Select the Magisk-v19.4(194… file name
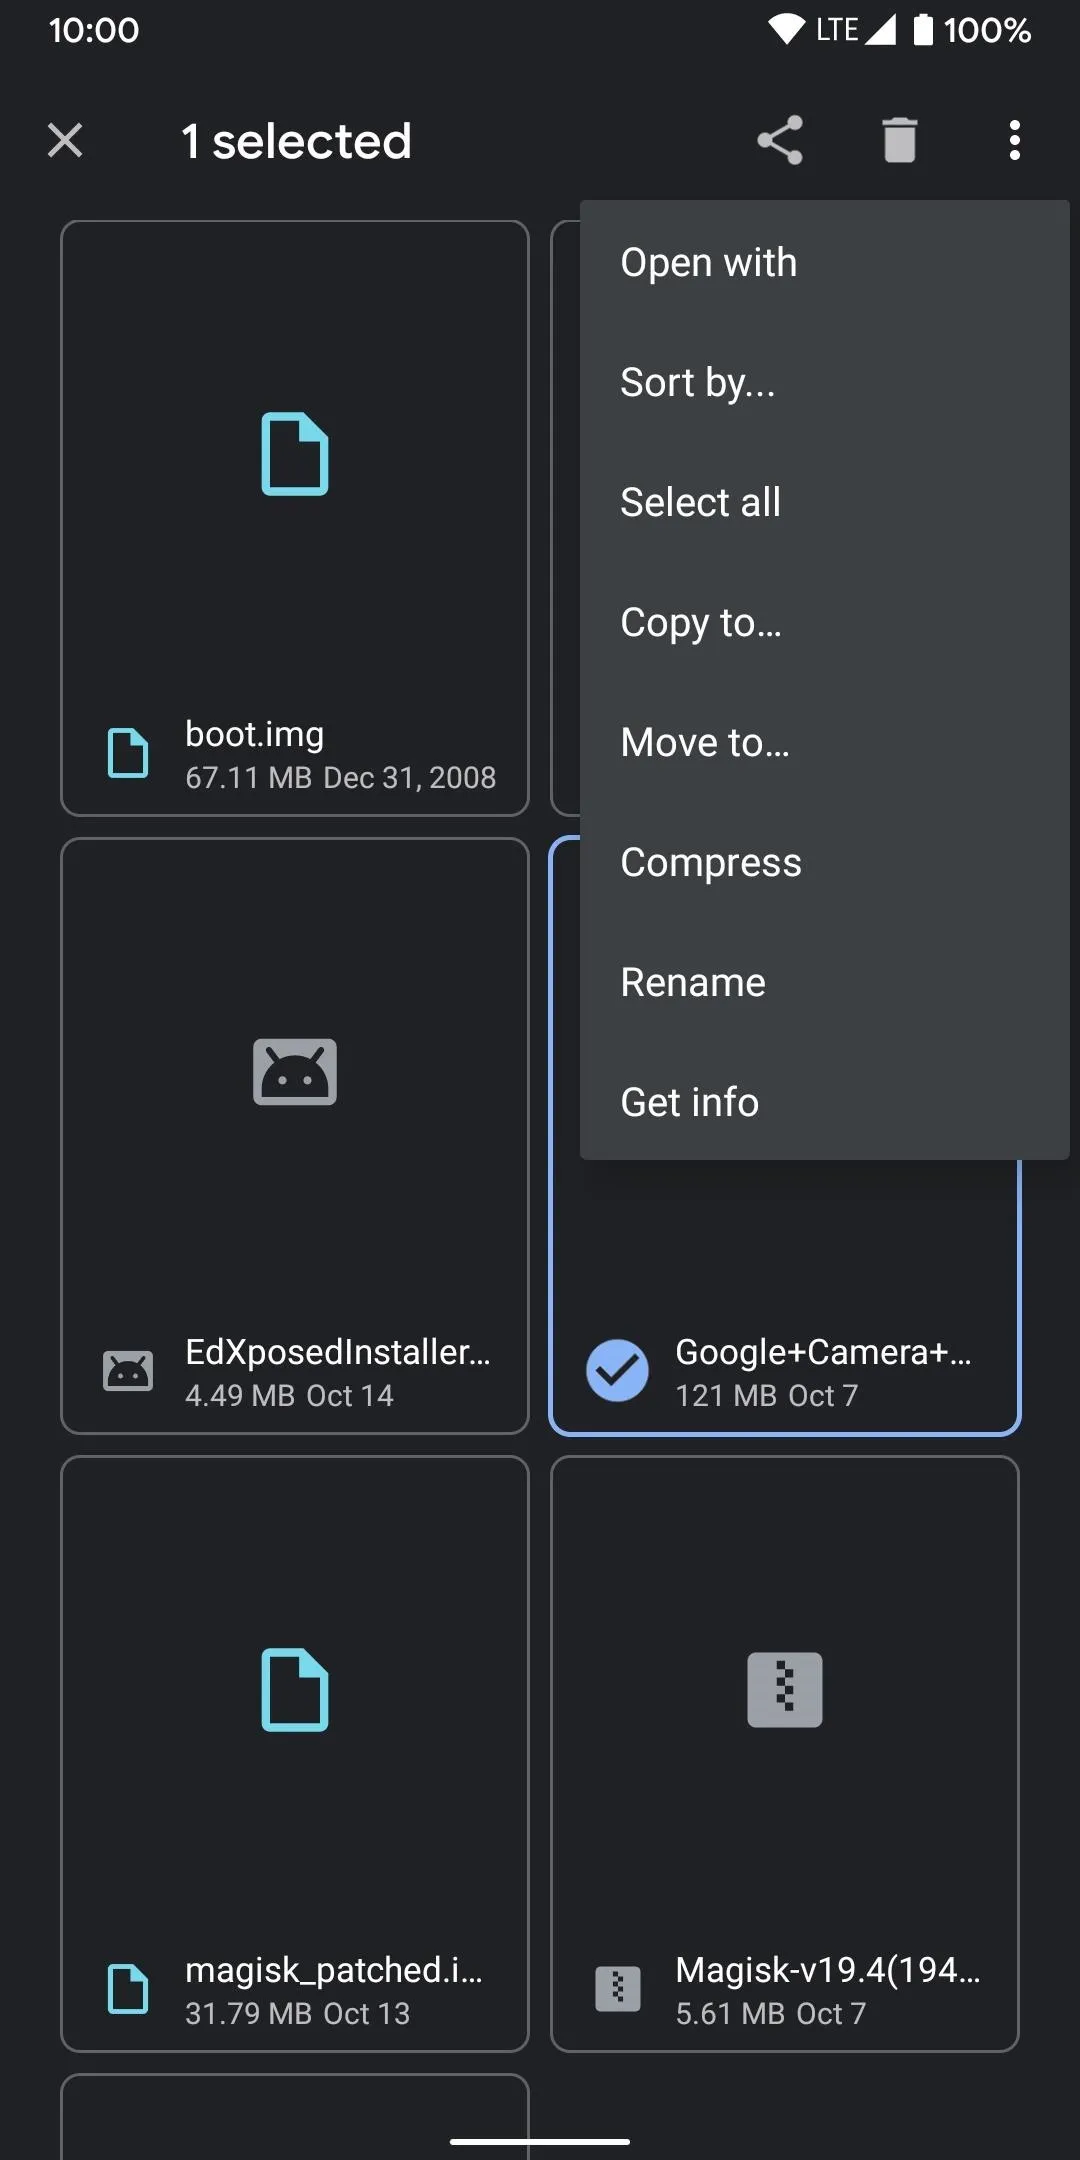The image size is (1080, 2160). pyautogui.click(x=828, y=1970)
